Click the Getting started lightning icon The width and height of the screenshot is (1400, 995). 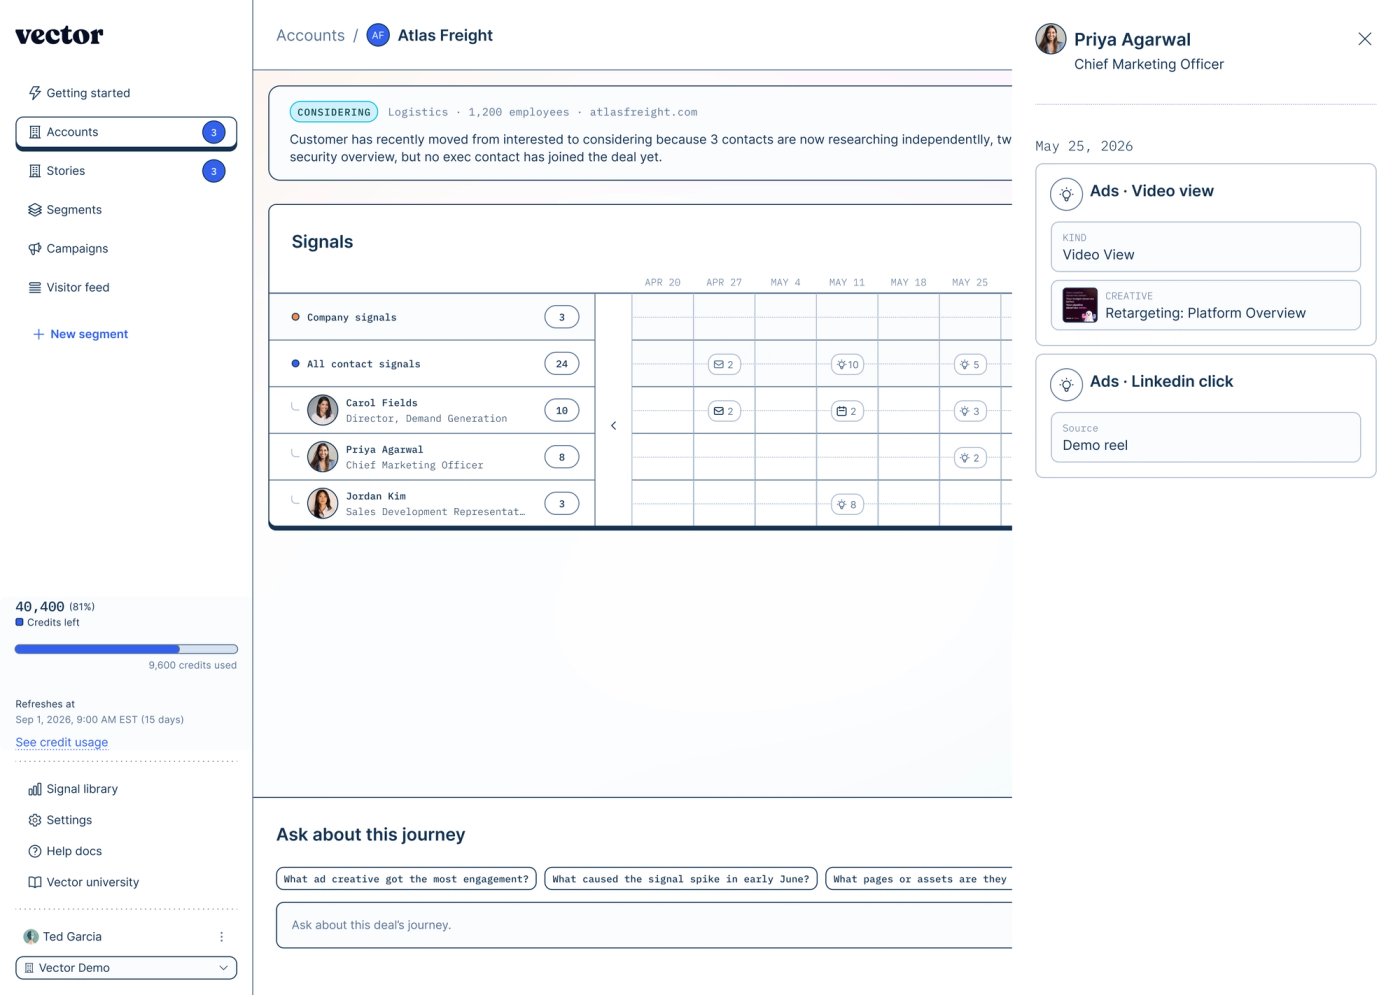tap(35, 93)
